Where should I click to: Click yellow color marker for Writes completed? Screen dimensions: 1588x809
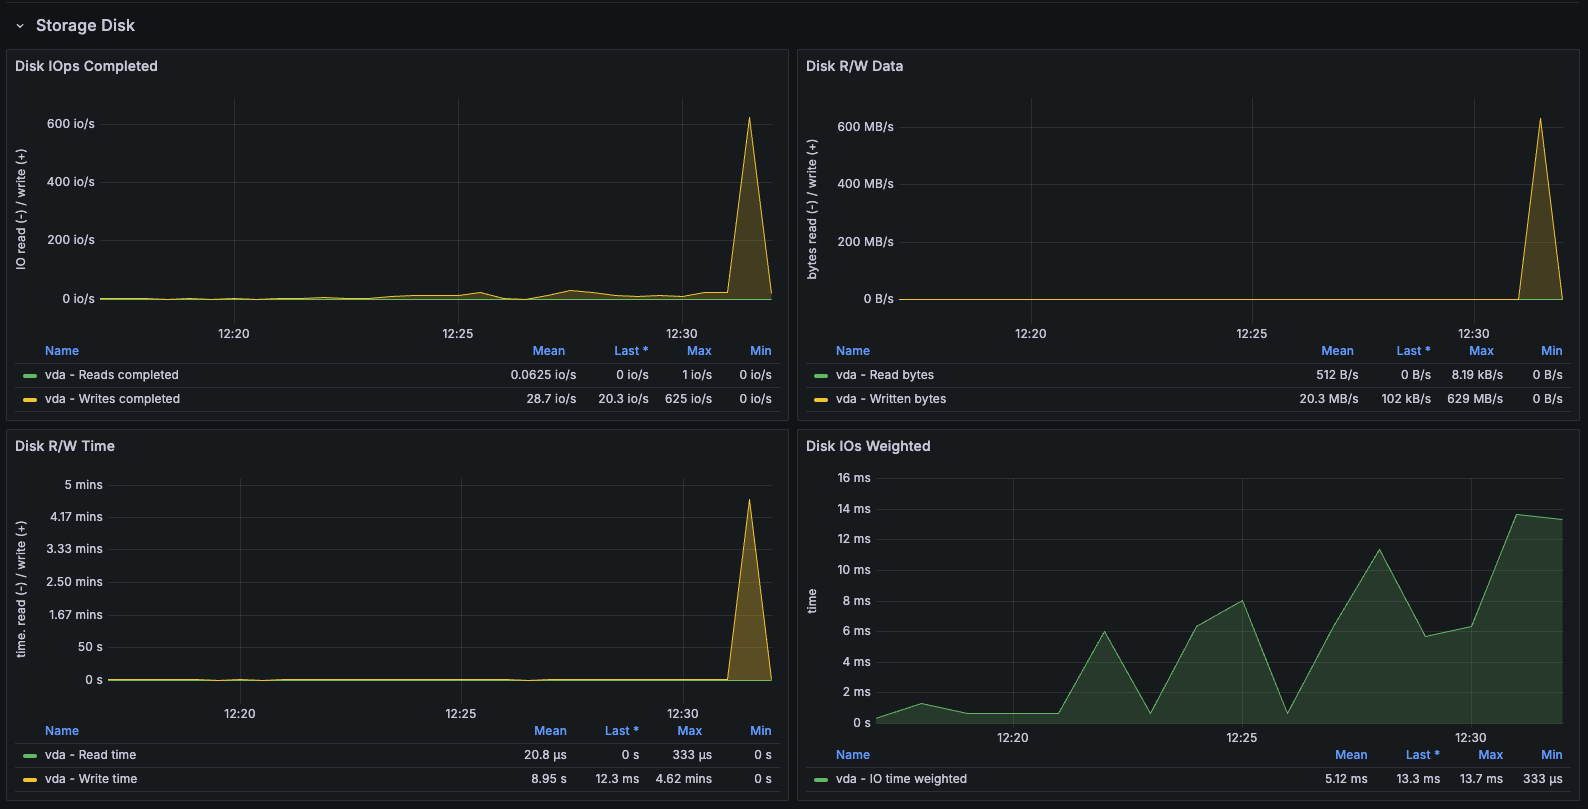[30, 400]
